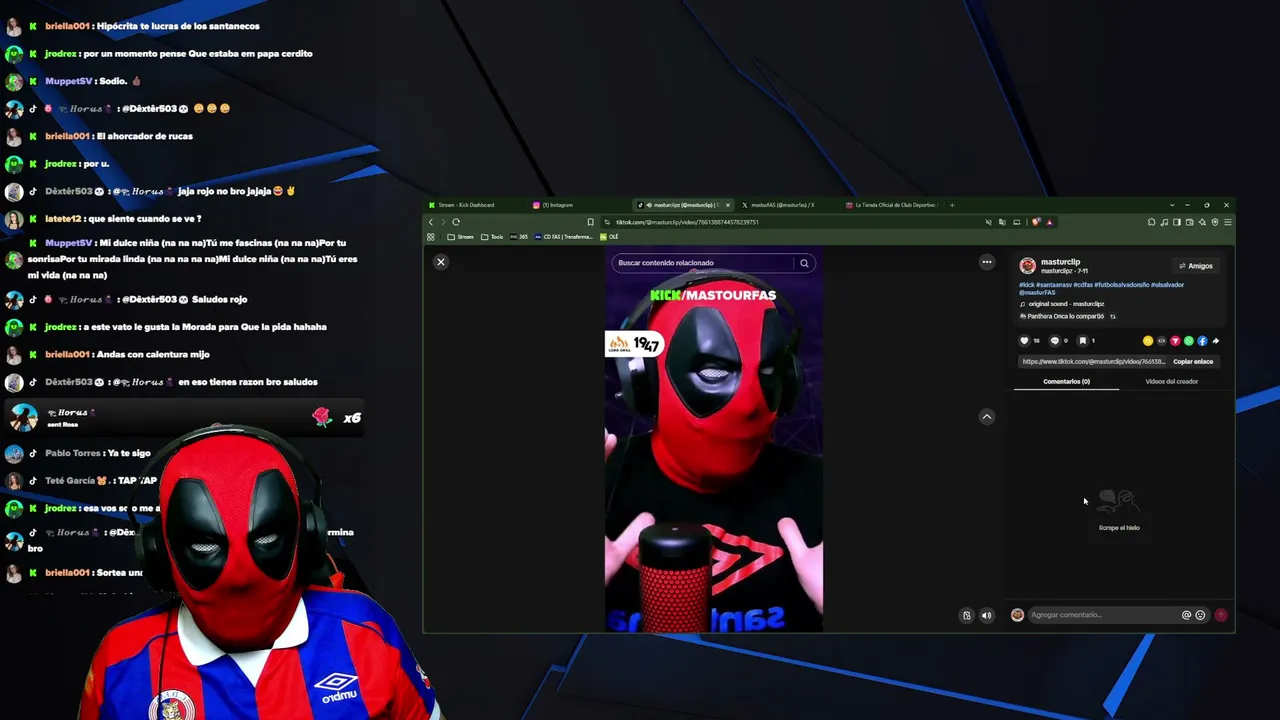Open a new browser tab with plus button
Viewport: 1280px width, 720px height.
coord(952,205)
